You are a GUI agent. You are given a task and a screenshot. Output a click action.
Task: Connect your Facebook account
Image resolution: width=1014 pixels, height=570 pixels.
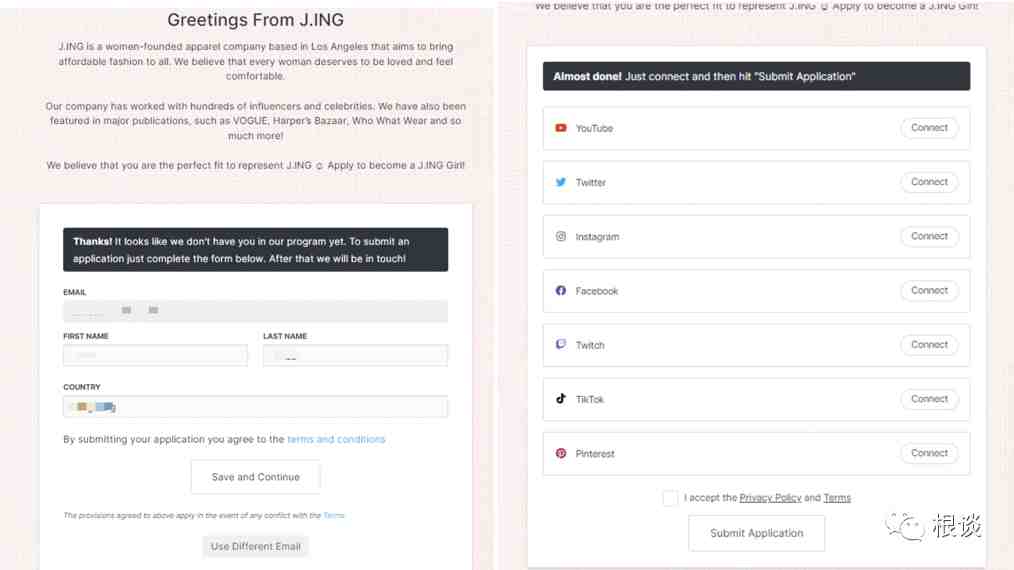[929, 290]
